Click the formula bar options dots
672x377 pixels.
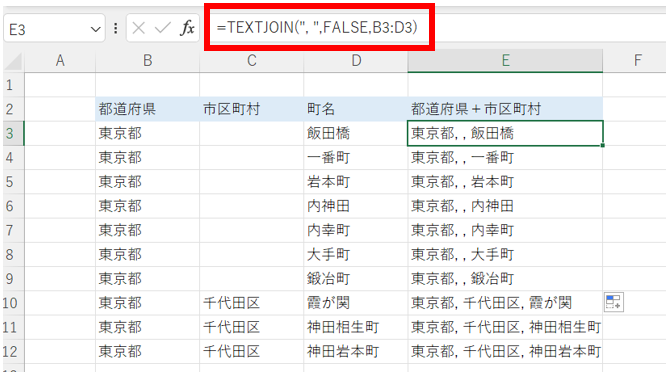coord(116,28)
